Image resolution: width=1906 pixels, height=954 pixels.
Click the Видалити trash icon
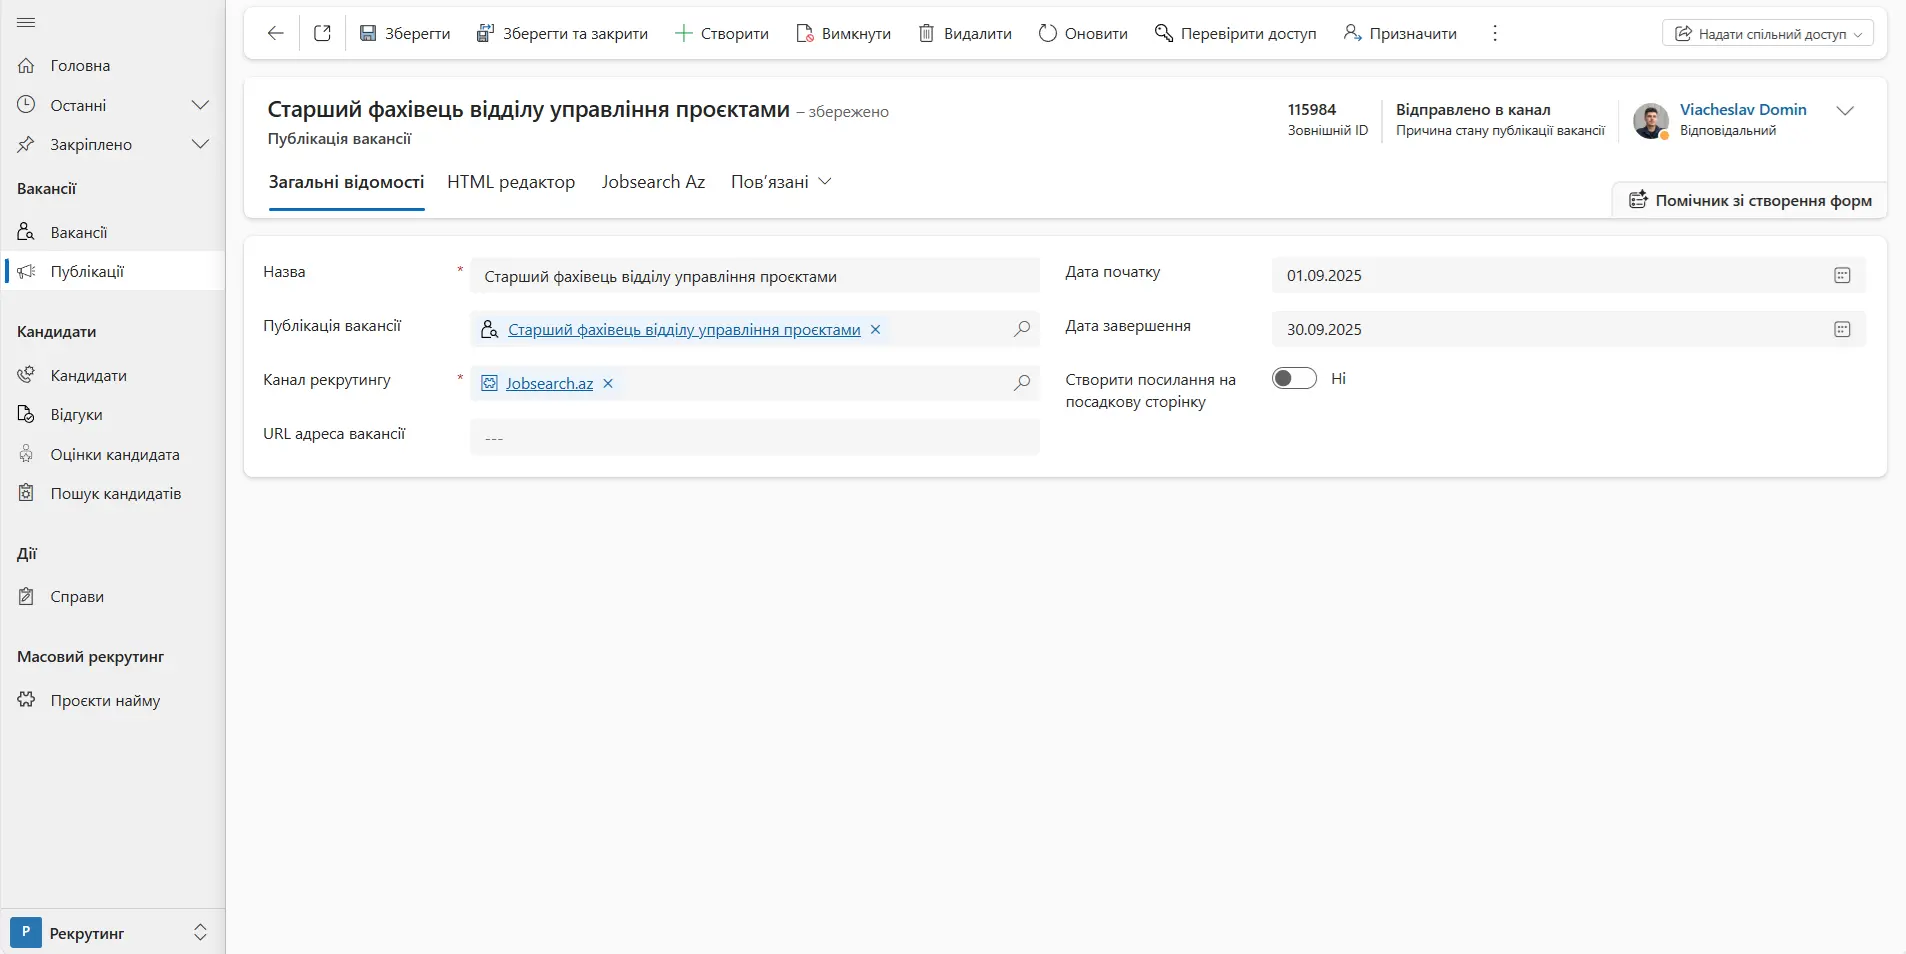[x=926, y=32]
